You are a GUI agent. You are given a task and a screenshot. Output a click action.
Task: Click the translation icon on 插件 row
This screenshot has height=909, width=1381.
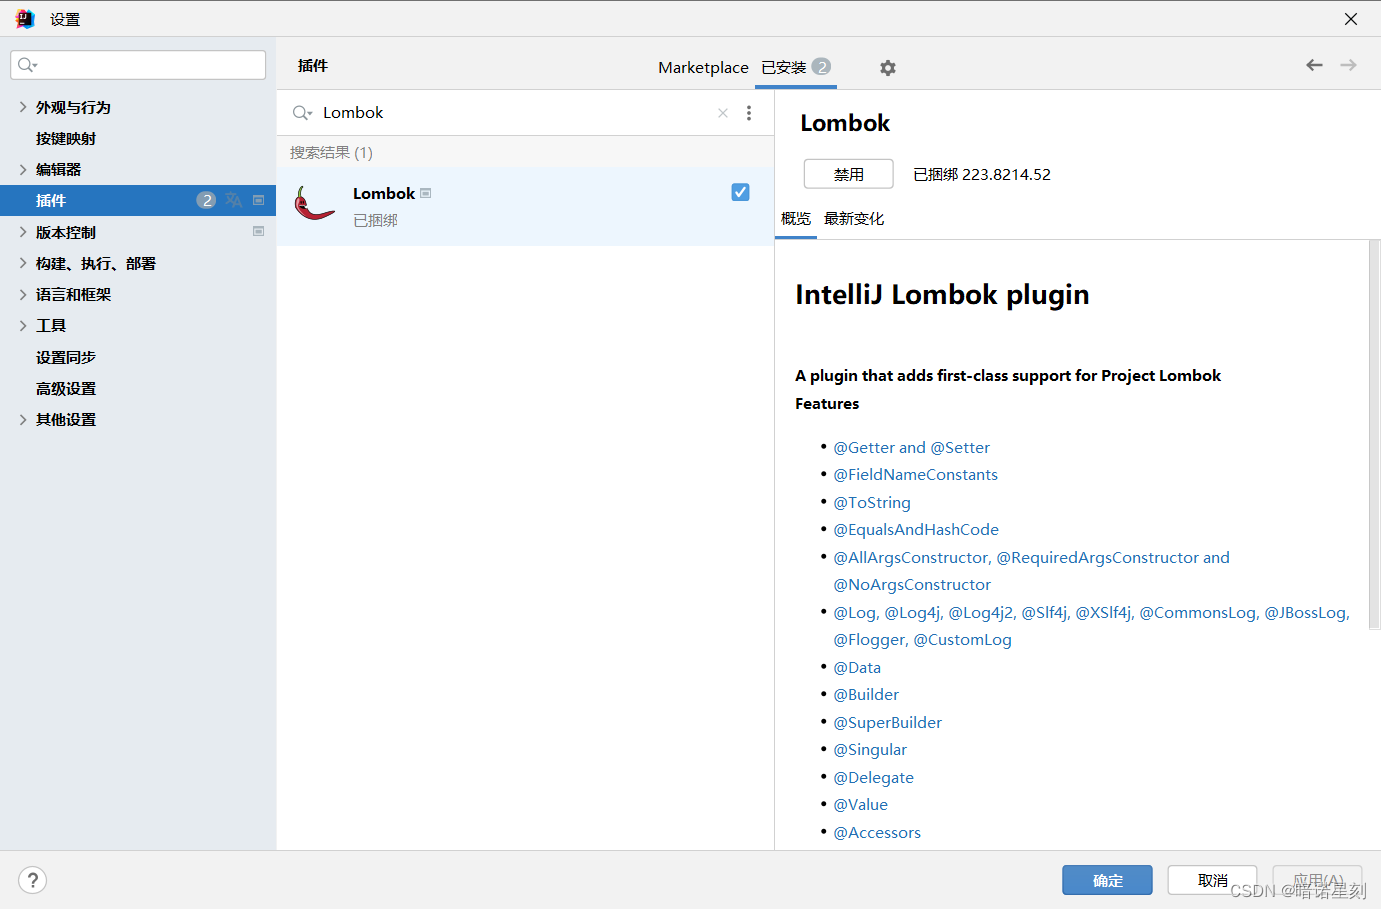[x=234, y=200]
